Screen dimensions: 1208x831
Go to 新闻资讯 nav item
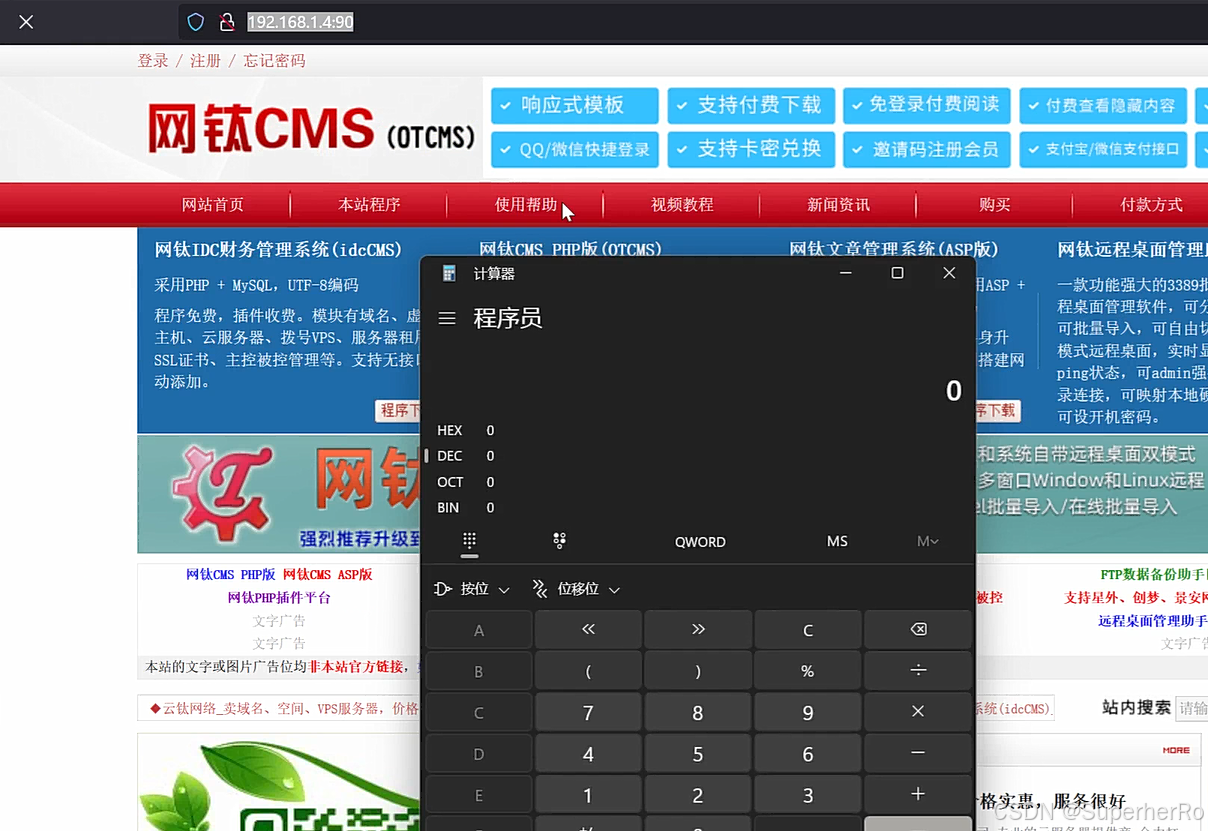tap(838, 205)
